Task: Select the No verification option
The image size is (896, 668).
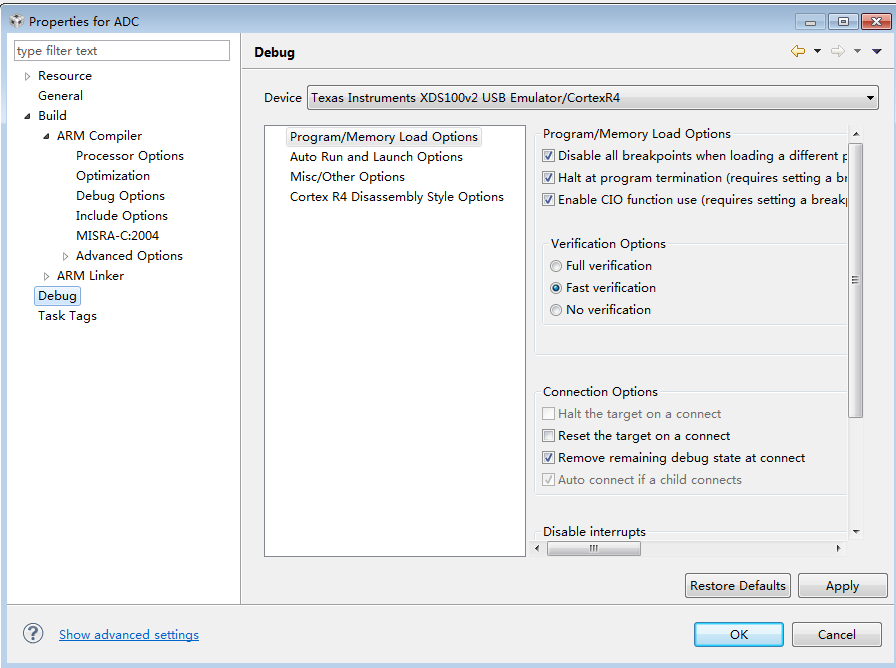Action: (x=556, y=310)
